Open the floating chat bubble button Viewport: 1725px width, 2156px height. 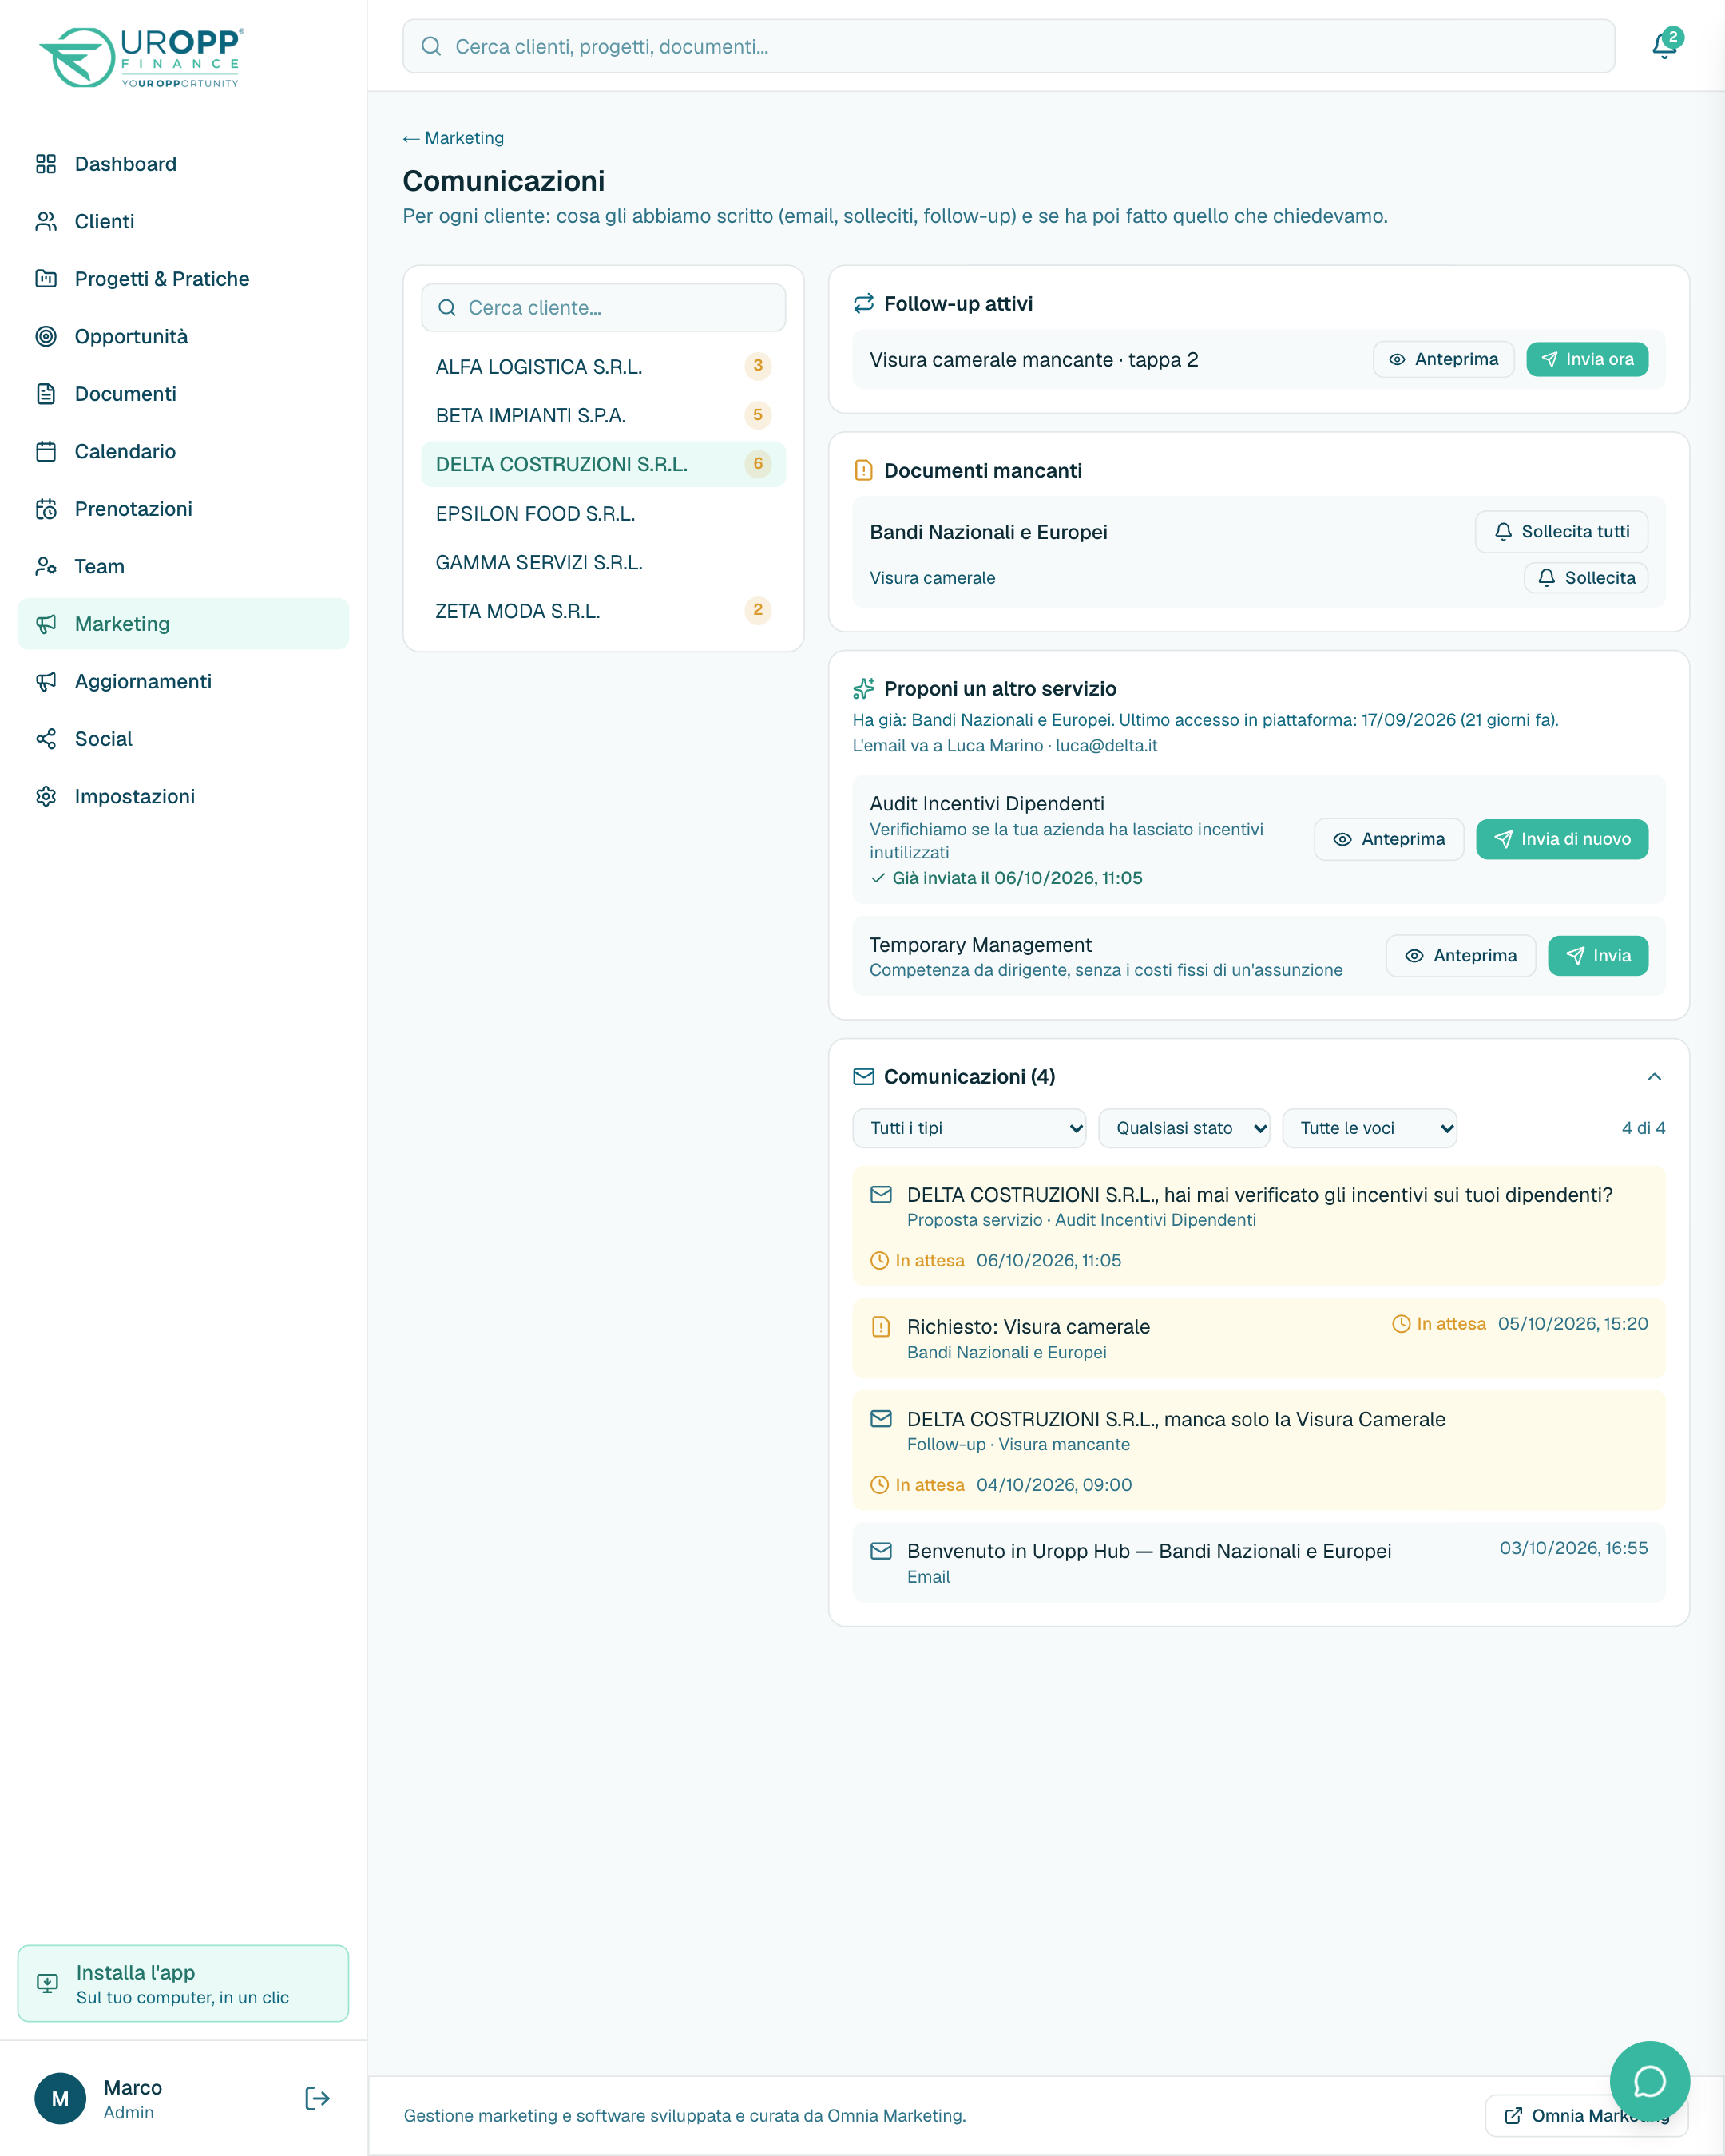(x=1649, y=2082)
